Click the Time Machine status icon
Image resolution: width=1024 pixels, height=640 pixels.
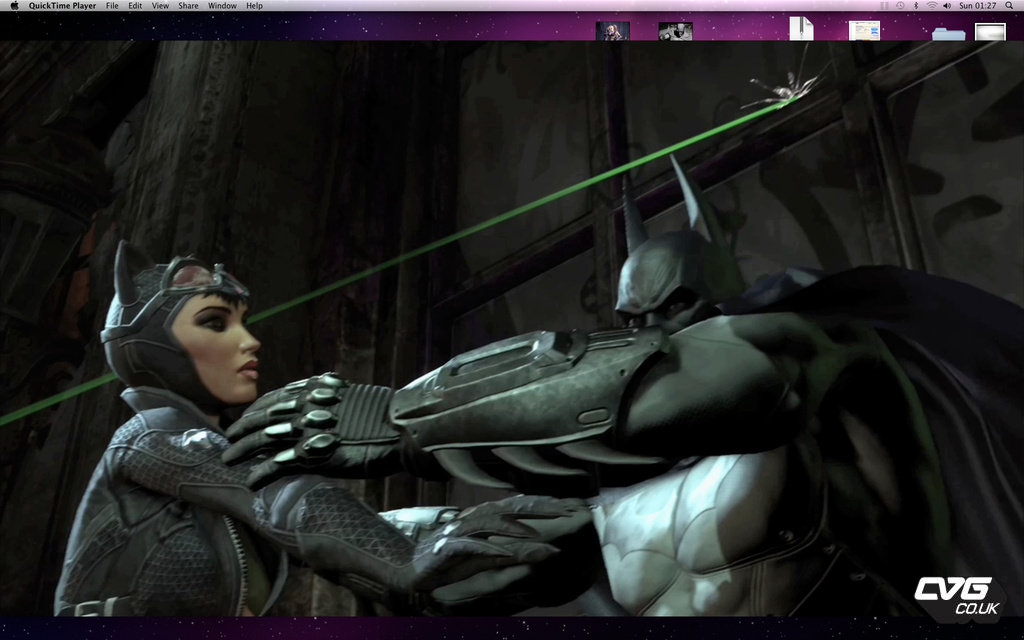(x=900, y=6)
